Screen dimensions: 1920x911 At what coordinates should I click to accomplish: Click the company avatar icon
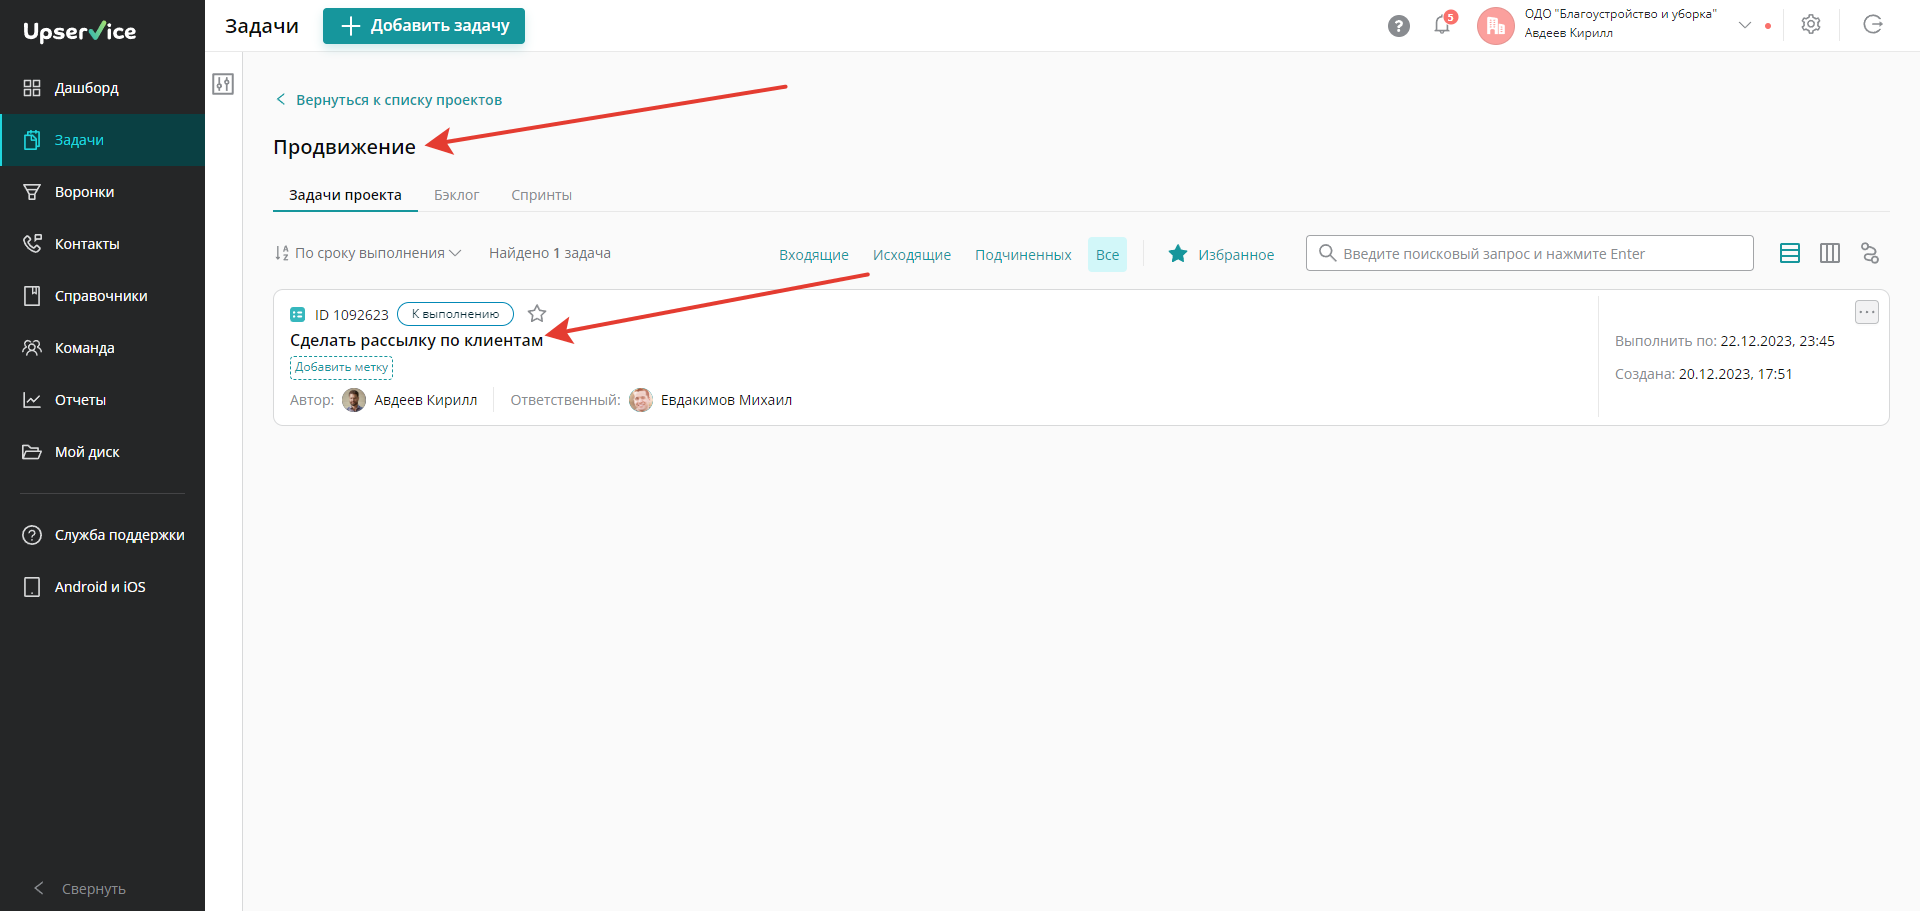tap(1496, 26)
